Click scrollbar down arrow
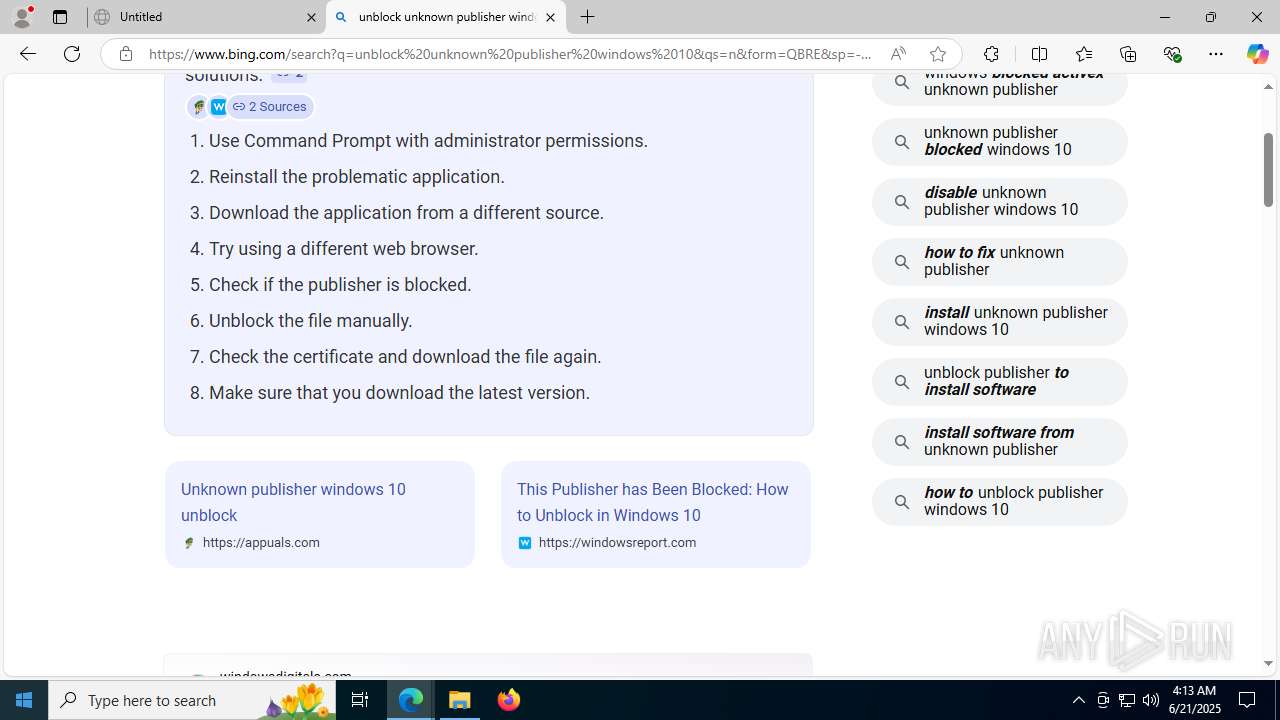Viewport: 1280px width, 720px height. (1268, 663)
